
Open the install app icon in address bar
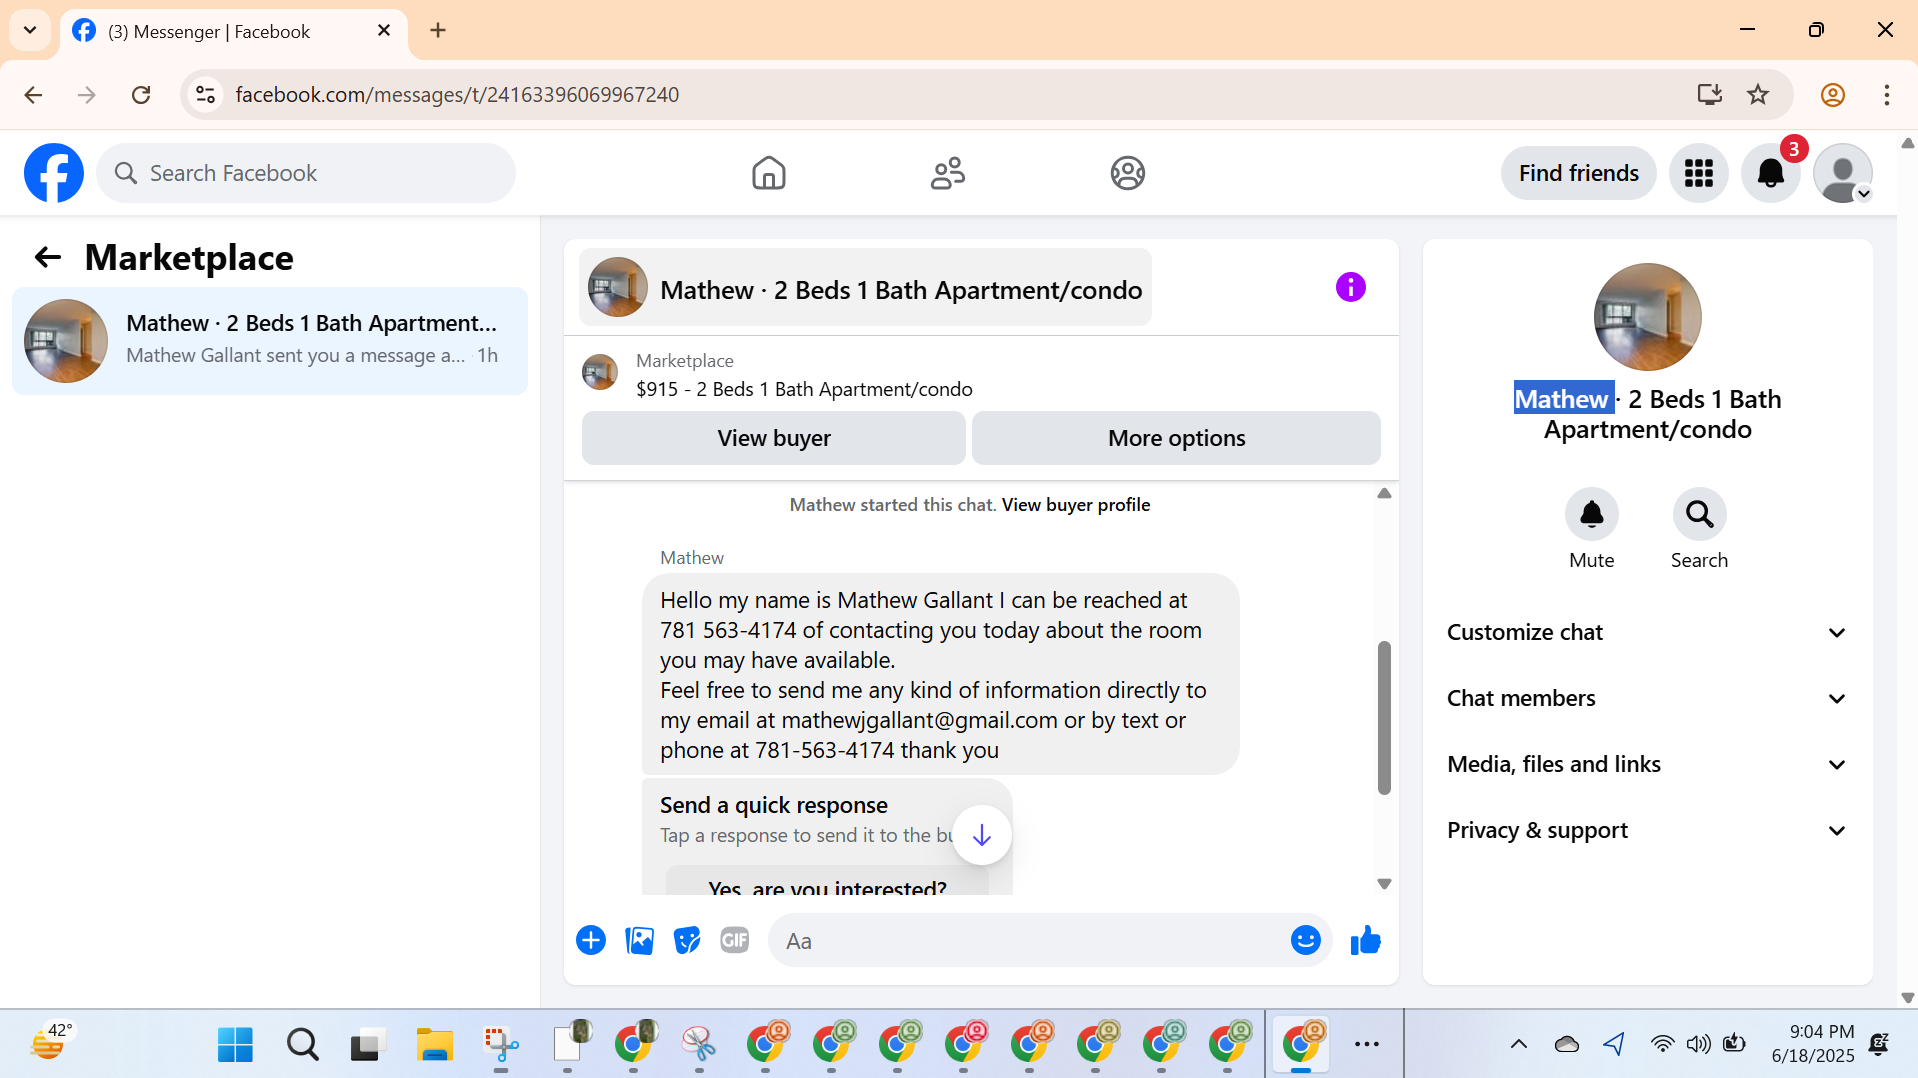coord(1709,94)
